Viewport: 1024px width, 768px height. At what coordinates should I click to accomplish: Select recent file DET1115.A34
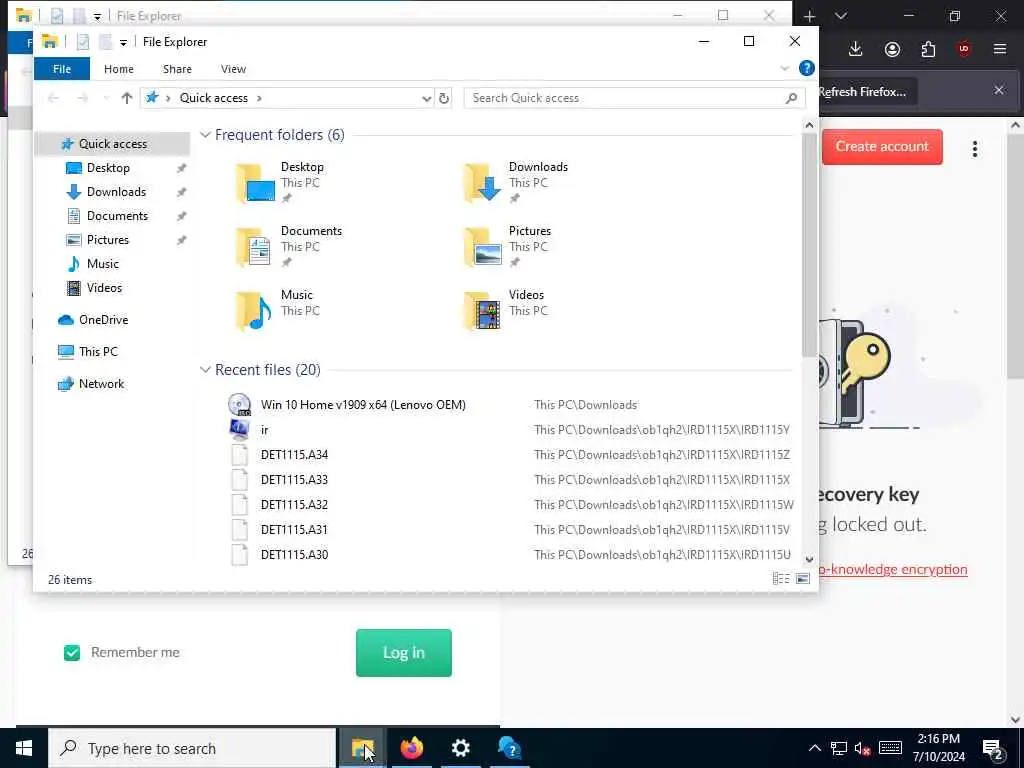(295, 455)
